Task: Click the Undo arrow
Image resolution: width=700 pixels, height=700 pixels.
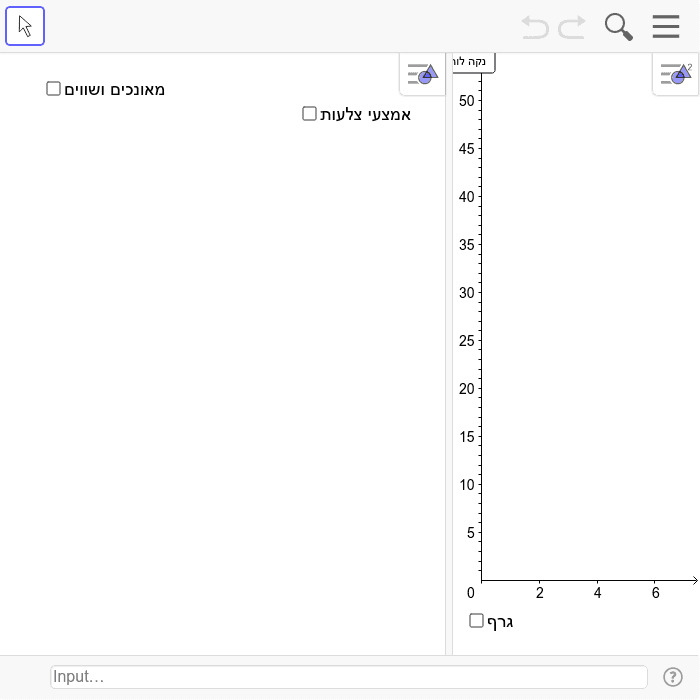Action: click(x=535, y=27)
